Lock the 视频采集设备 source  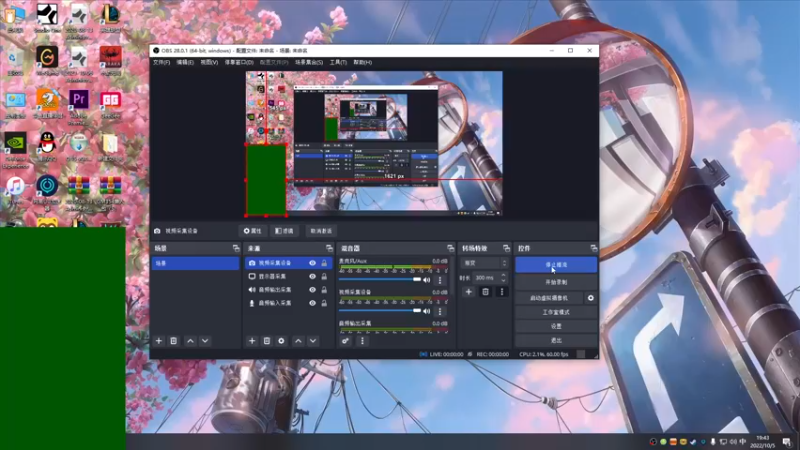pyautogui.click(x=324, y=263)
